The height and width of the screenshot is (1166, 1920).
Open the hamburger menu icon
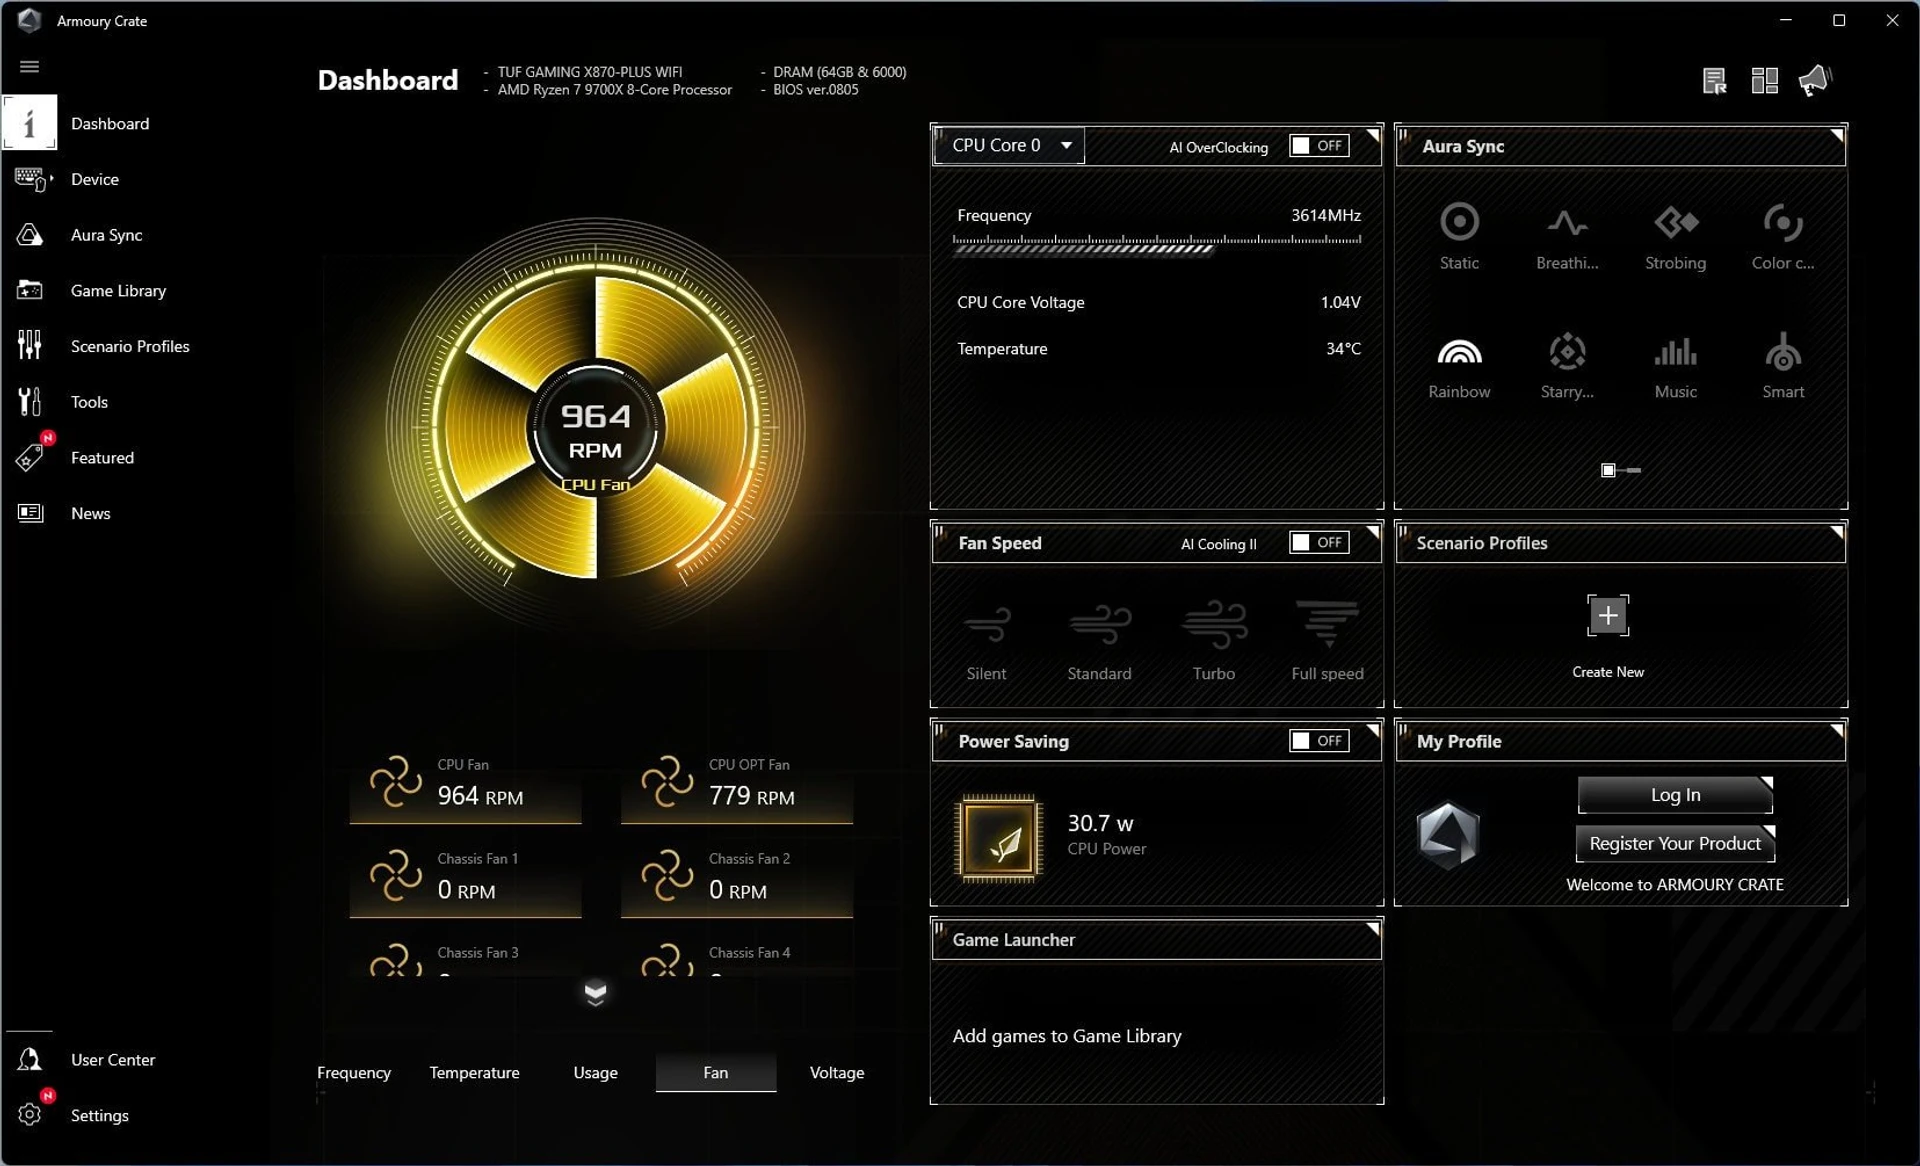coord(29,66)
